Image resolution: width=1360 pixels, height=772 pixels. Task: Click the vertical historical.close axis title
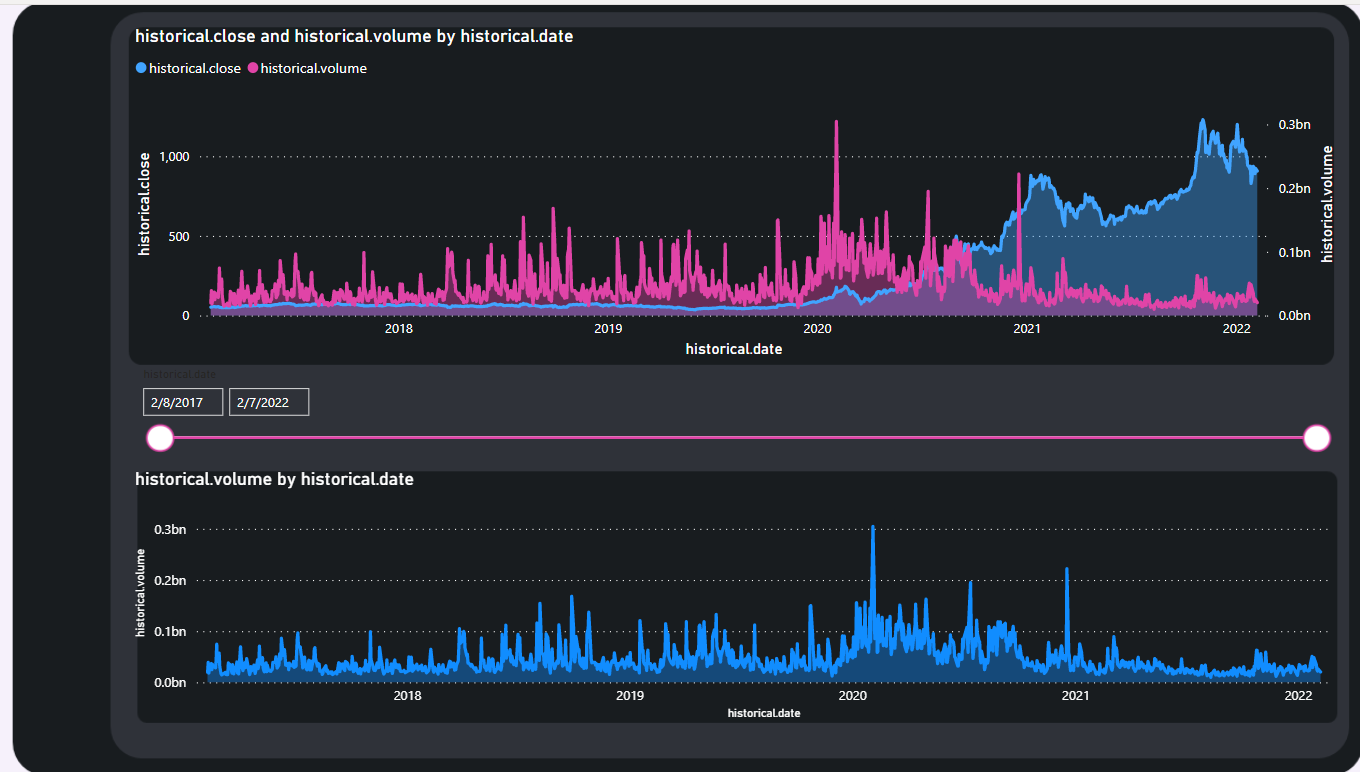click(x=145, y=204)
